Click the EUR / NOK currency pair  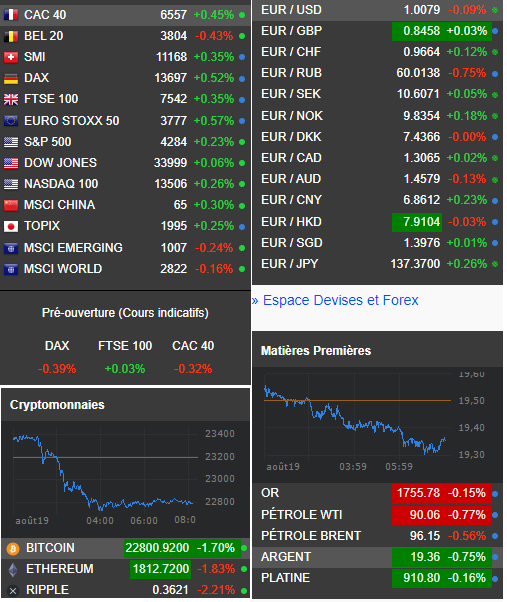[292, 116]
